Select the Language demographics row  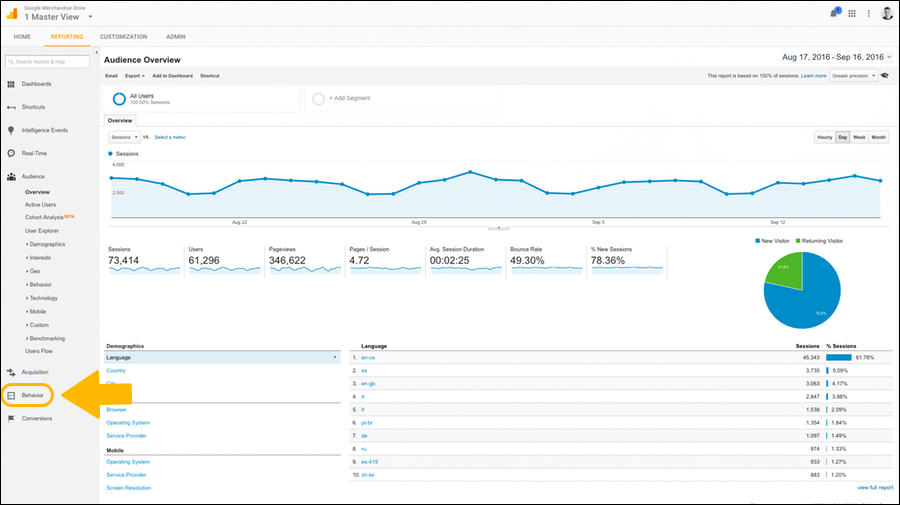pos(222,358)
